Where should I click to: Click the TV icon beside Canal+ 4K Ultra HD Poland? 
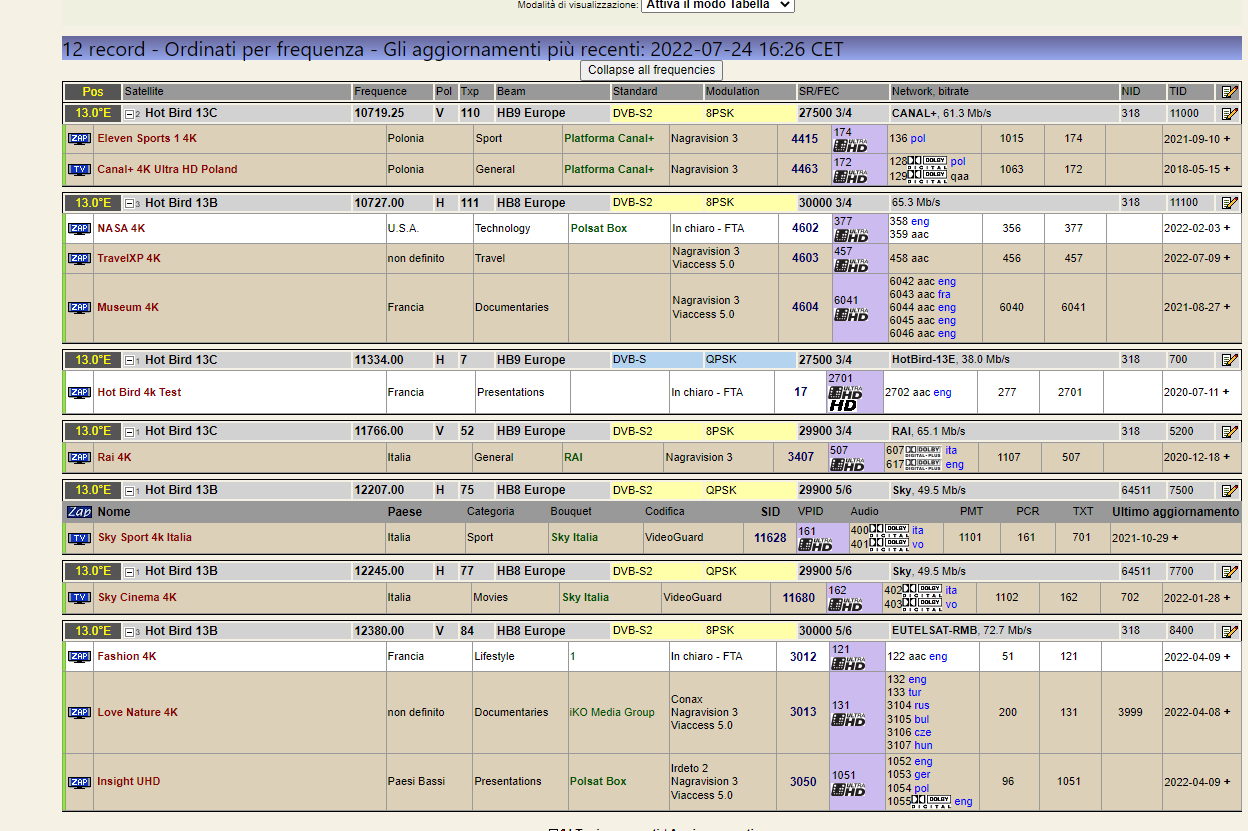[79, 169]
